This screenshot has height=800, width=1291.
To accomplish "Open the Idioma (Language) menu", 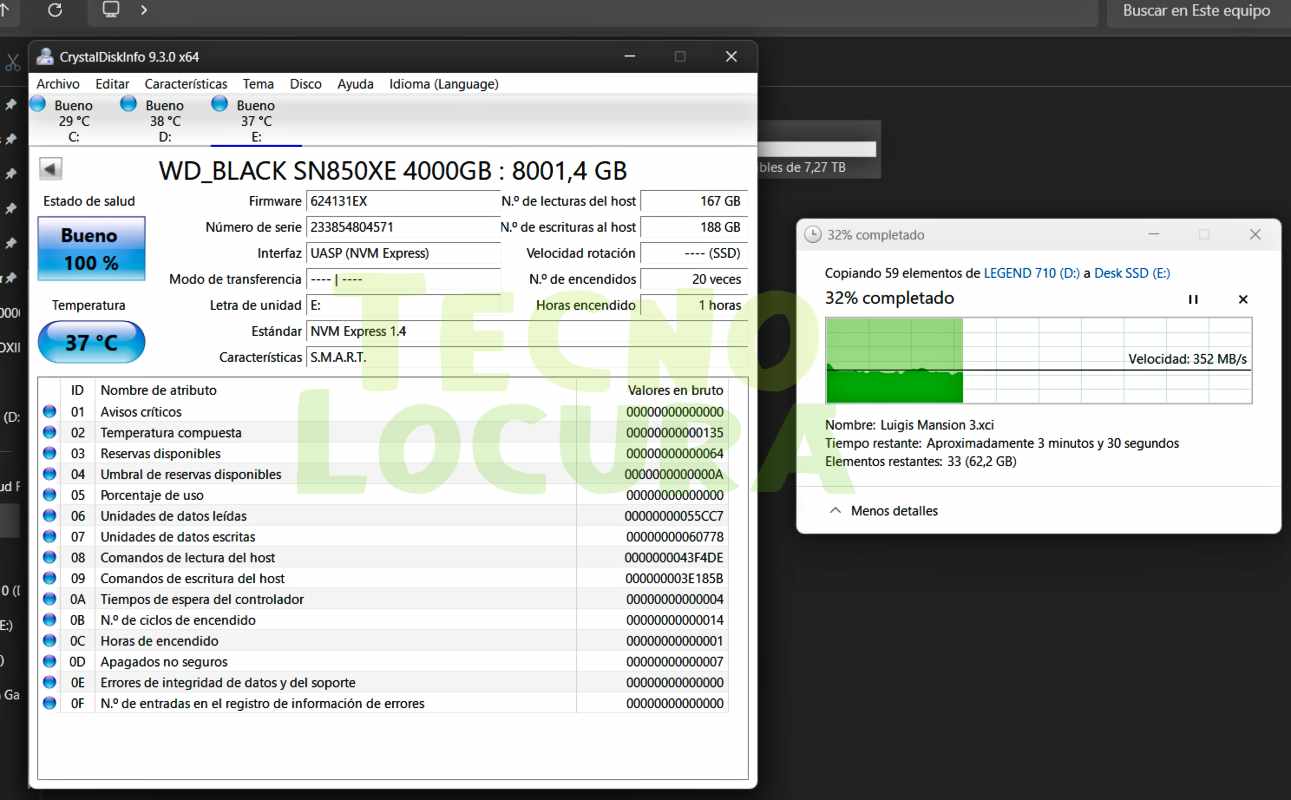I will pos(444,84).
